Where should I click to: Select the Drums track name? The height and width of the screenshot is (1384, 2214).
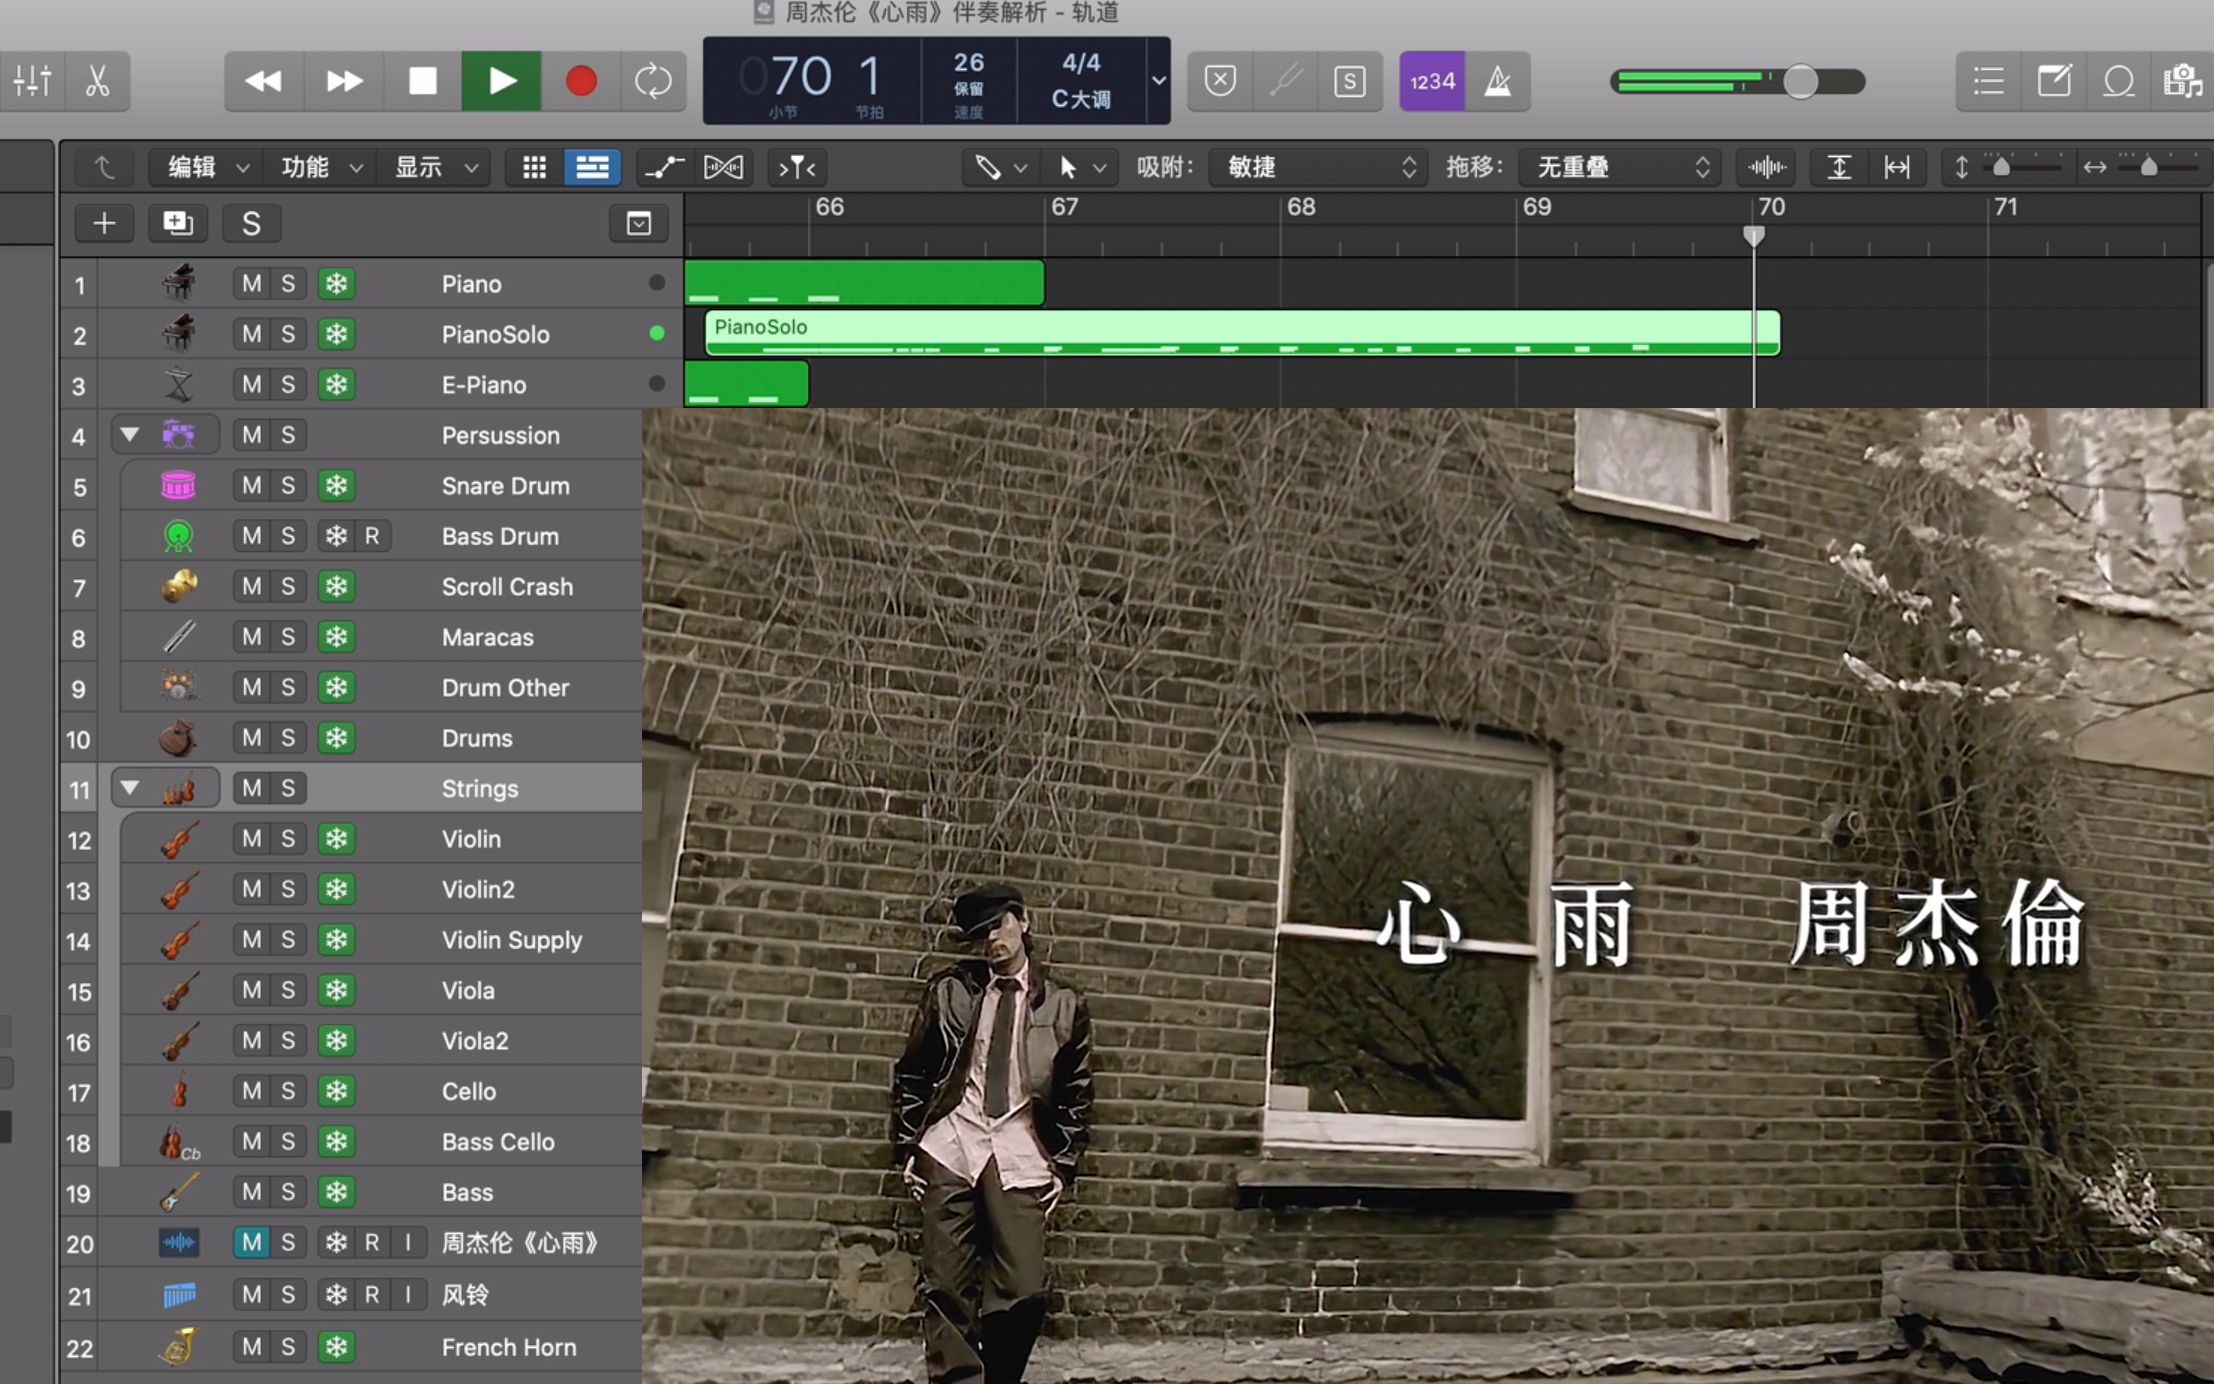pyautogui.click(x=477, y=738)
